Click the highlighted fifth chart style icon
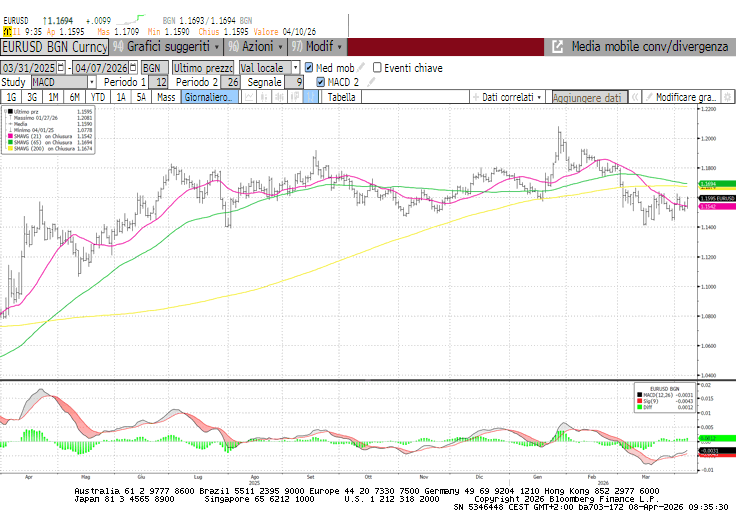 pos(311,97)
